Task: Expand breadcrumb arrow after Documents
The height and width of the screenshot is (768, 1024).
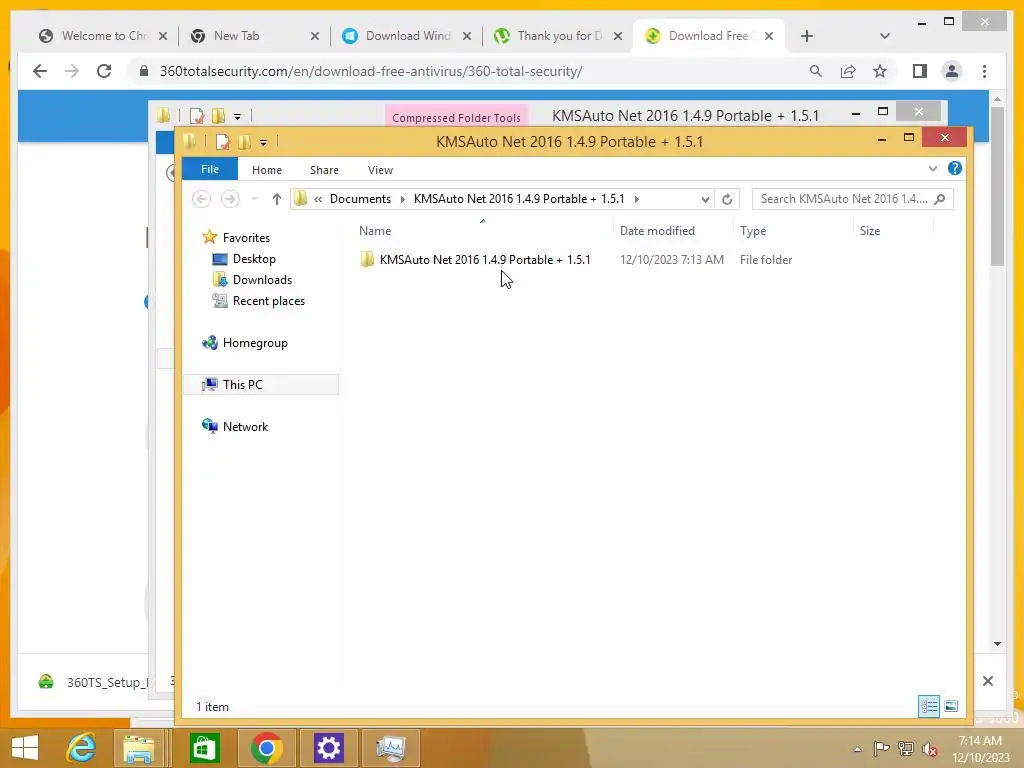Action: [x=402, y=199]
